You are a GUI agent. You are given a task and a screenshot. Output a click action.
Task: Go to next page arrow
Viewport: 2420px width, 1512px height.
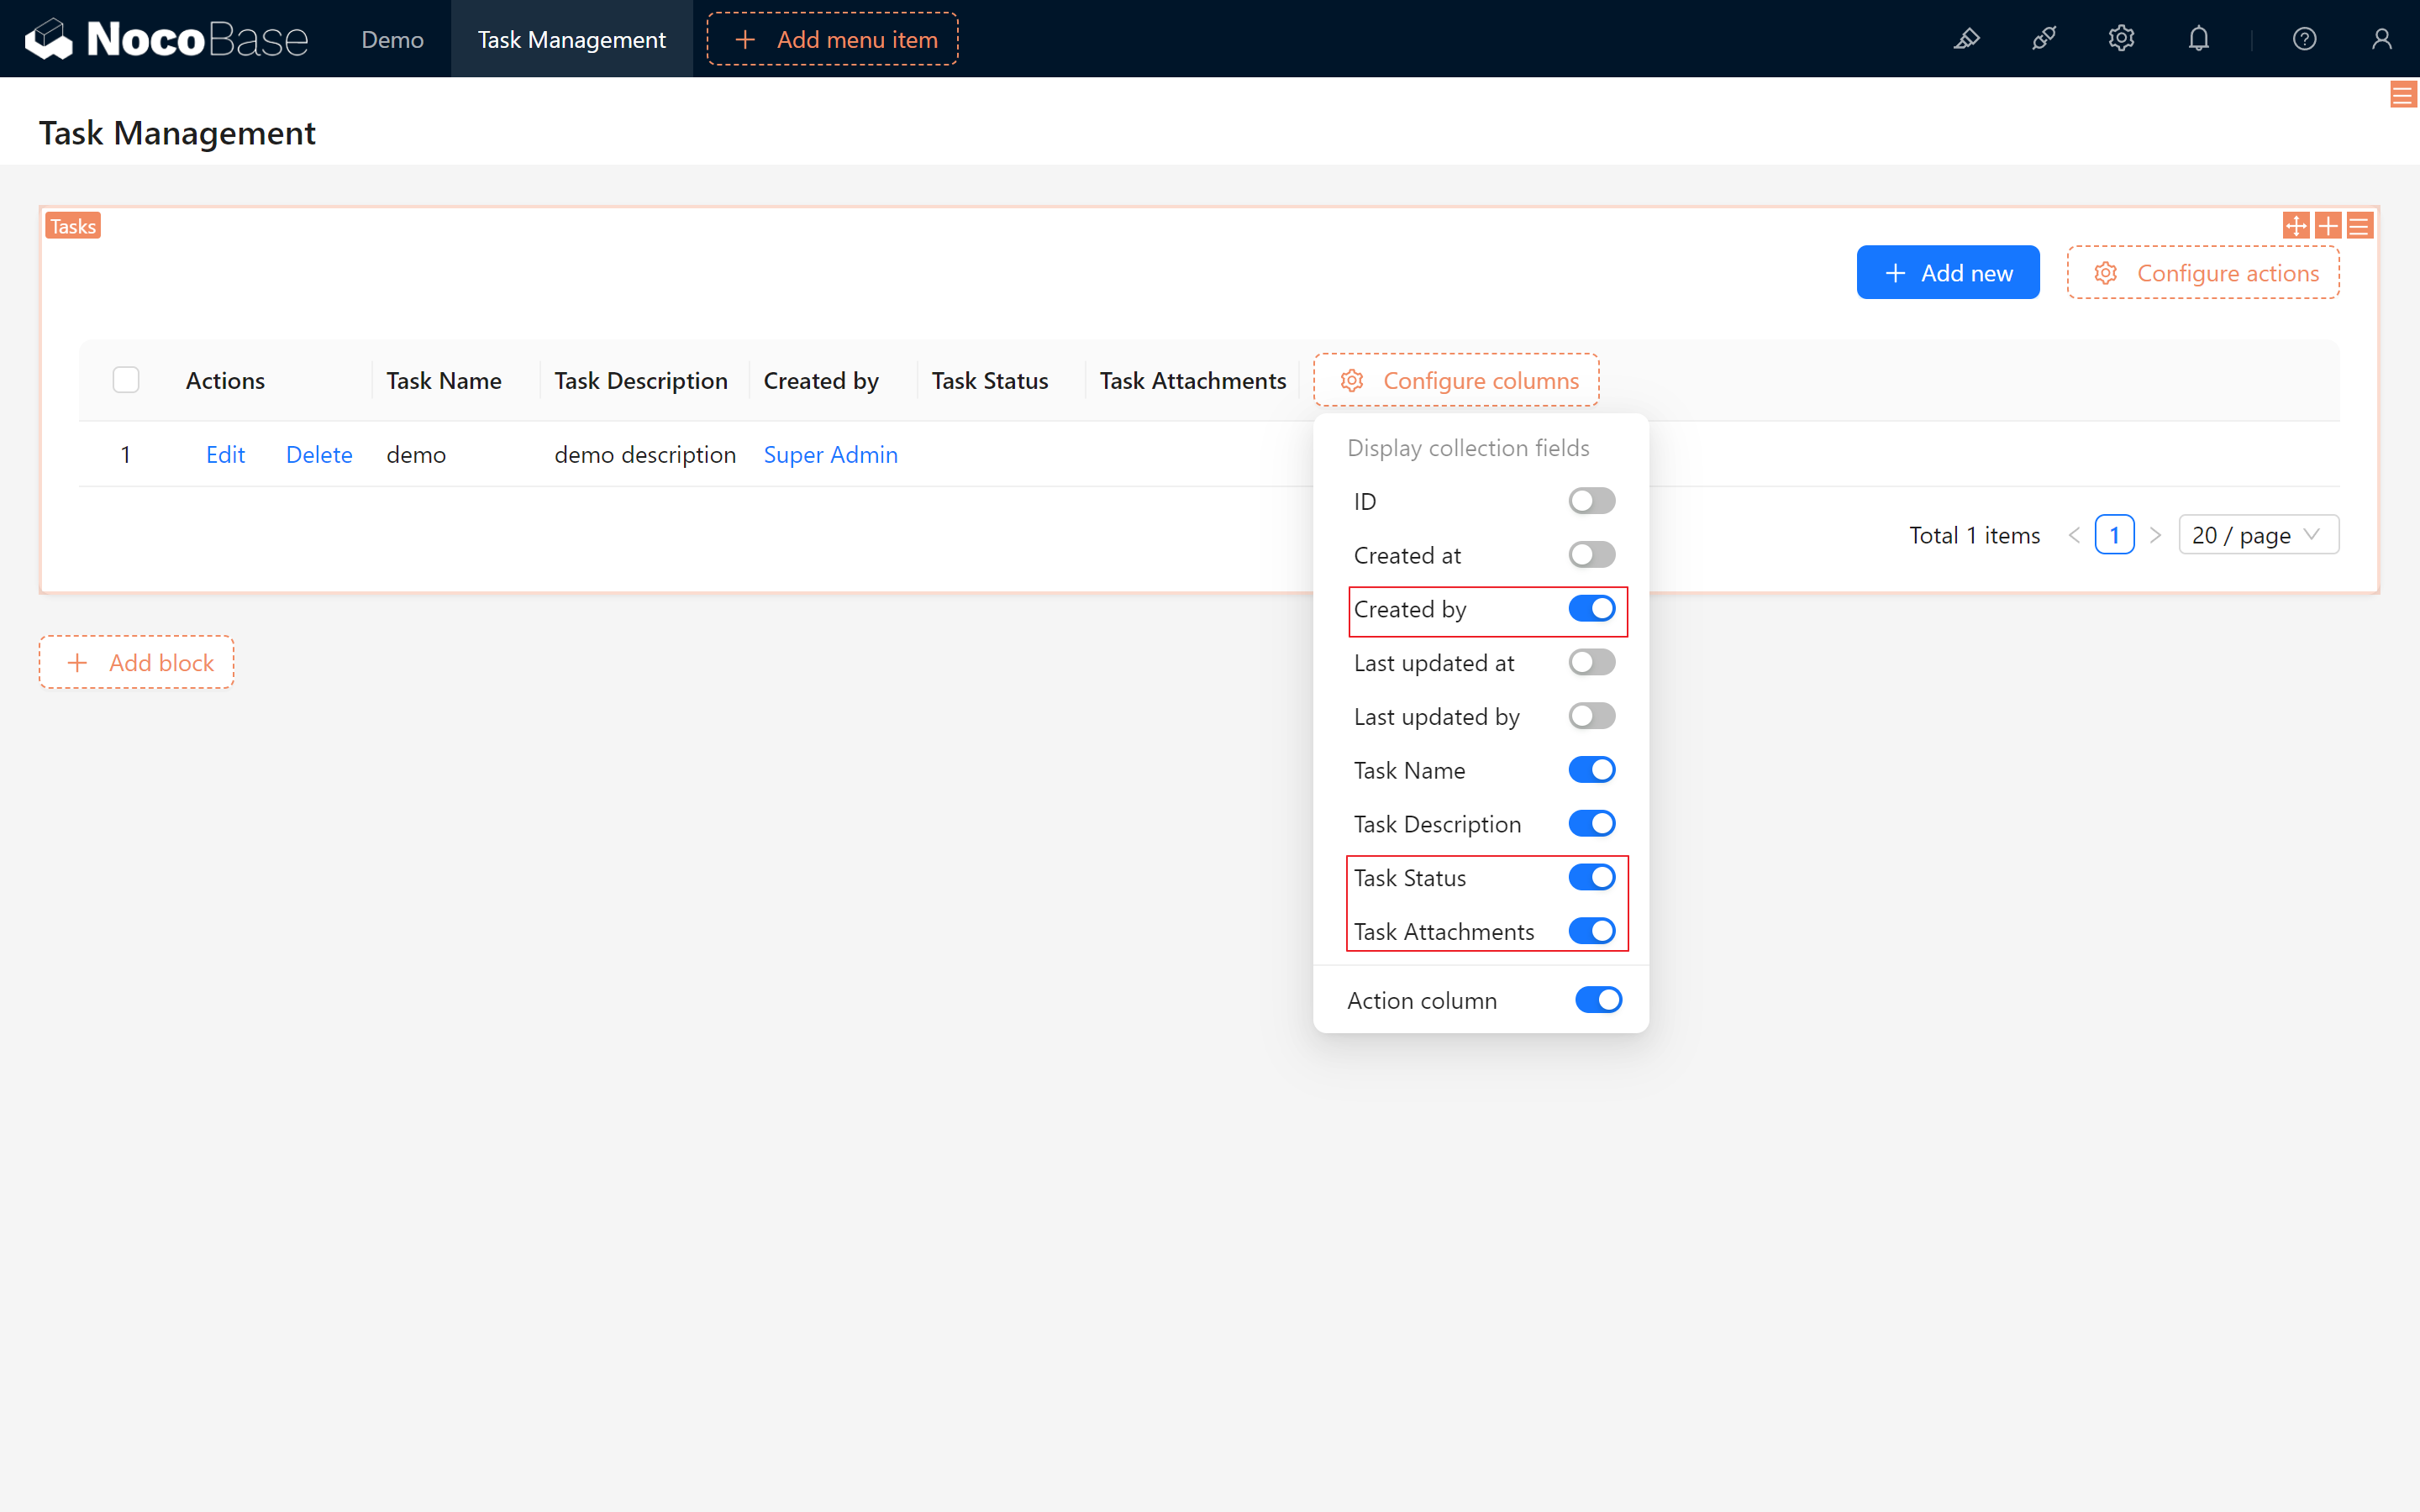click(x=2155, y=535)
